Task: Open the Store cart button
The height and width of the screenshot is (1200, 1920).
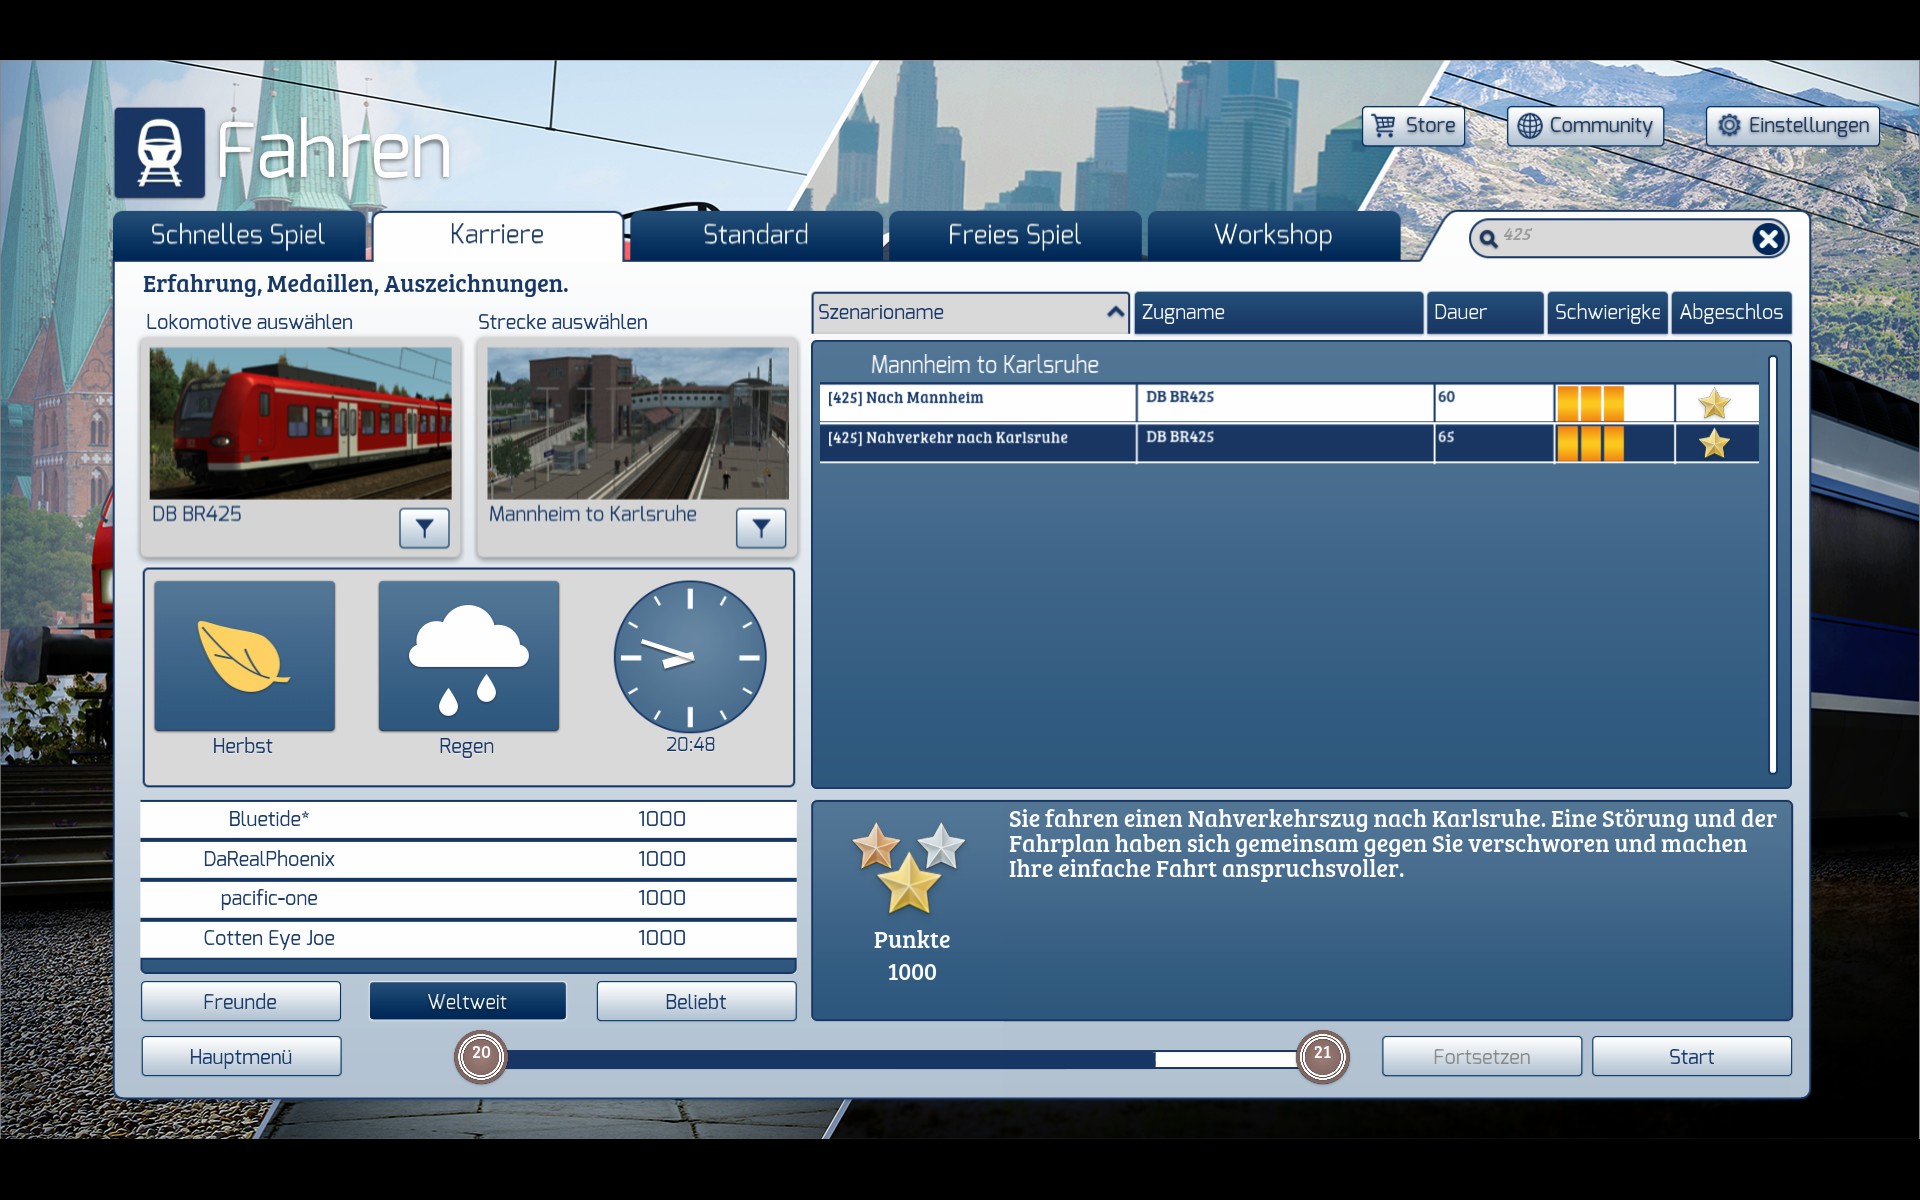Action: (x=1413, y=126)
